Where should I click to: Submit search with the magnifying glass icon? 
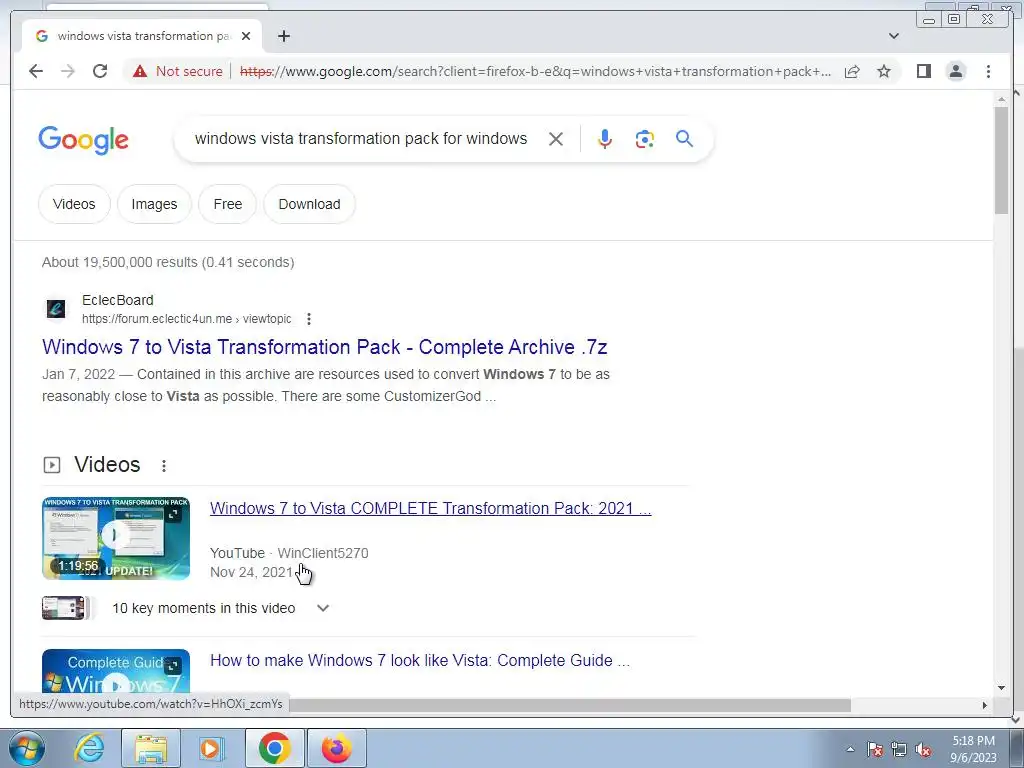(684, 138)
